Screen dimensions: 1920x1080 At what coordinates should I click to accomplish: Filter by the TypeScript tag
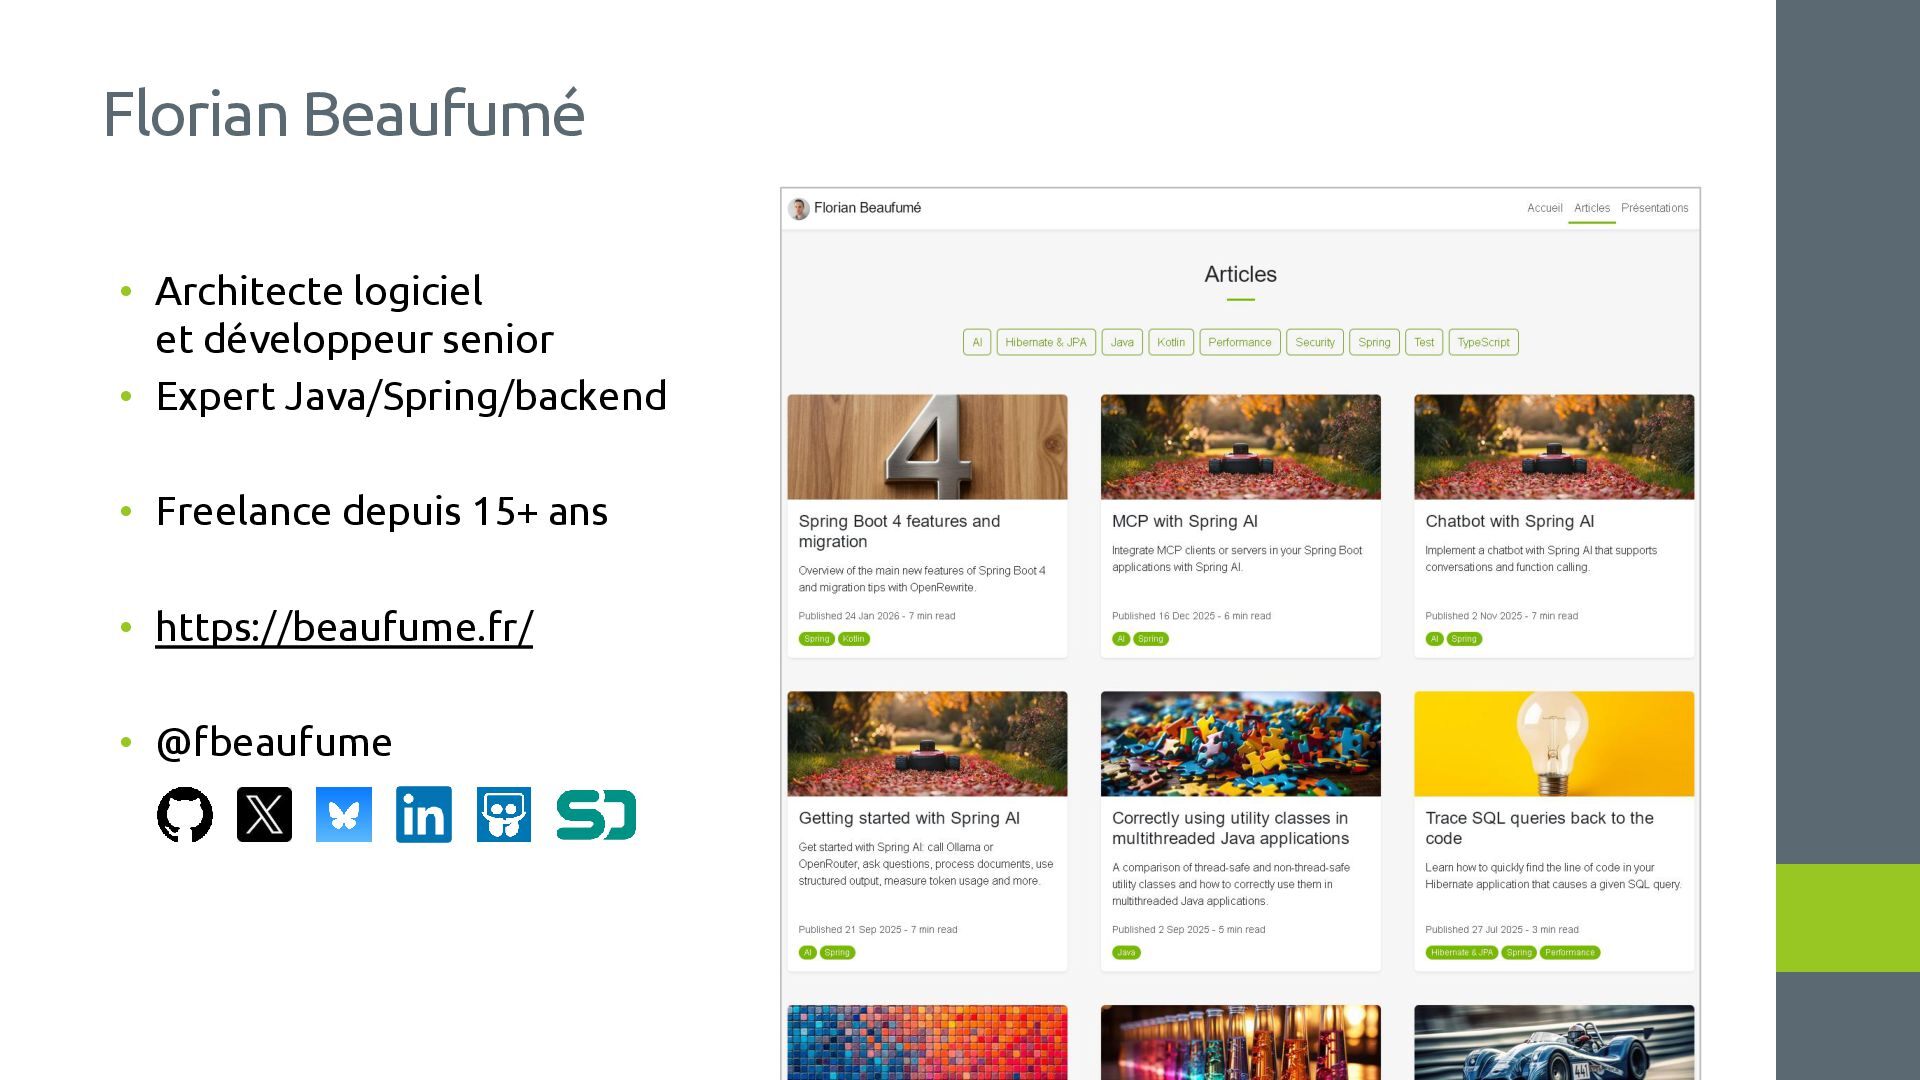[1483, 342]
